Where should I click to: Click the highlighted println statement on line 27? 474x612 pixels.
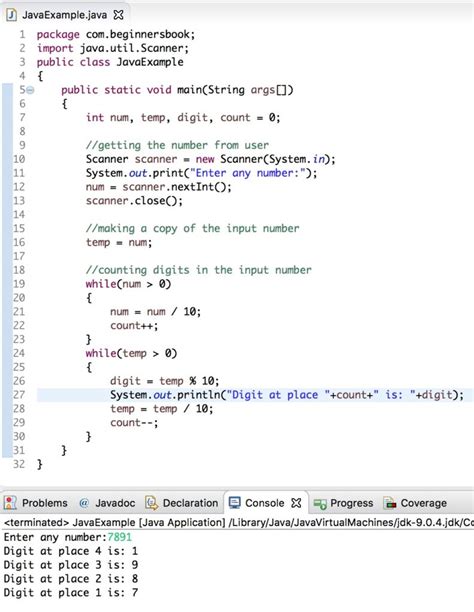coord(287,395)
